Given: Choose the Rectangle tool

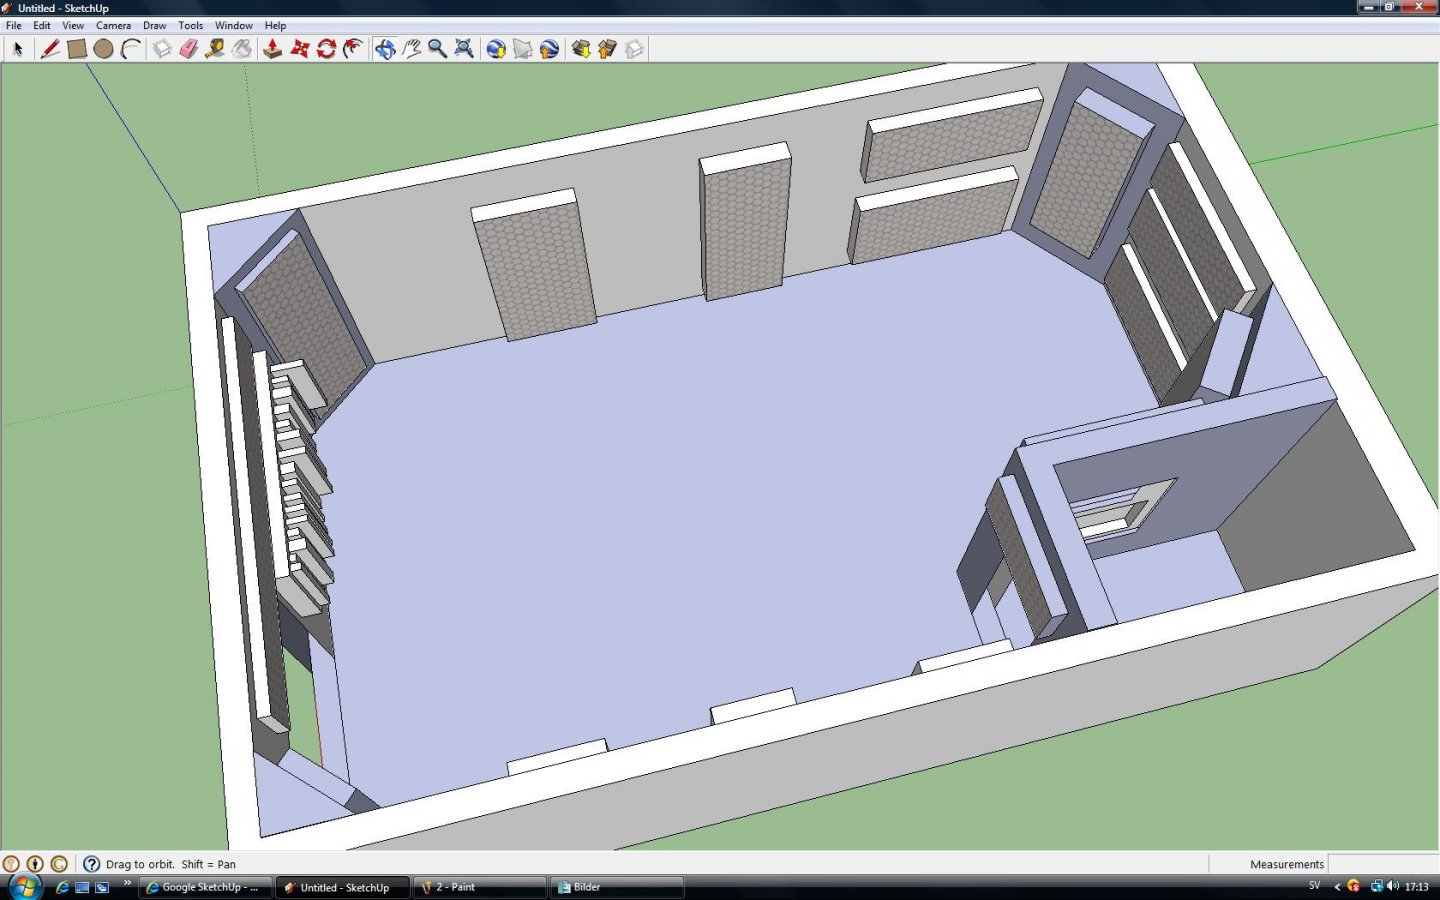Looking at the screenshot, I should [76, 49].
